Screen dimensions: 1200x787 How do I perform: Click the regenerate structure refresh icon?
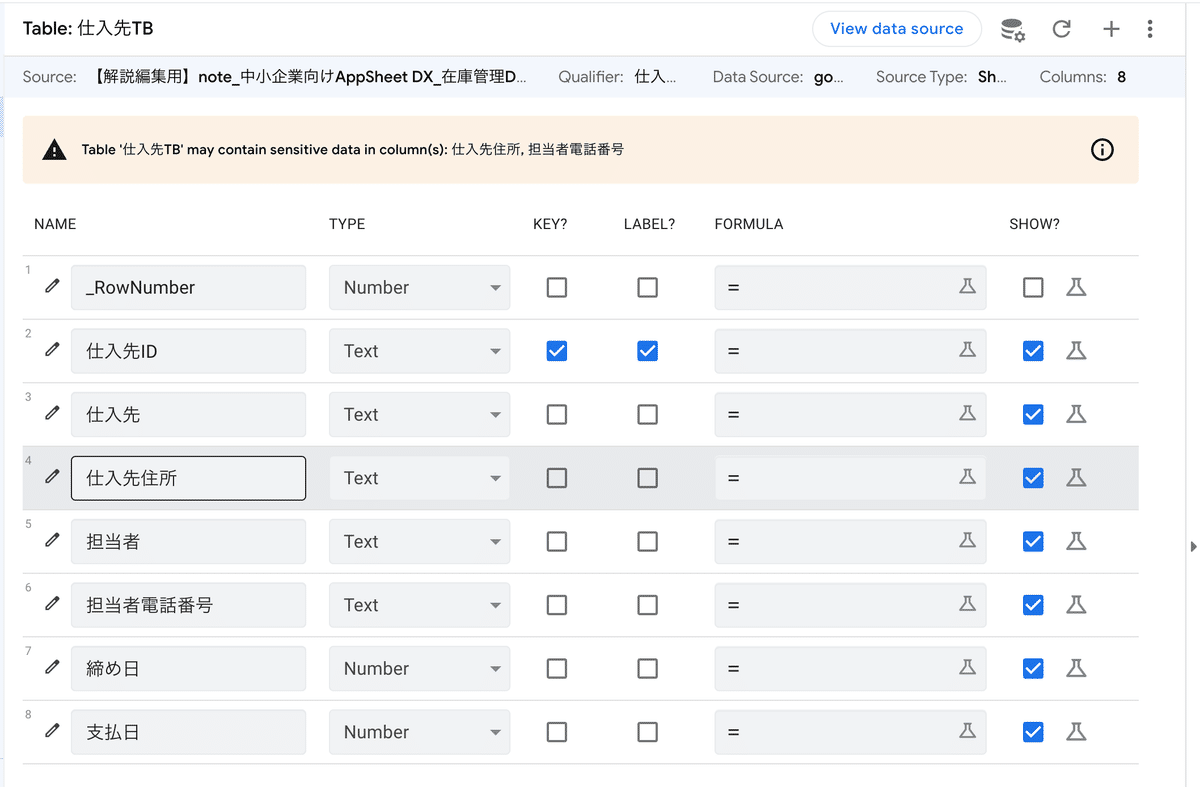click(1062, 29)
